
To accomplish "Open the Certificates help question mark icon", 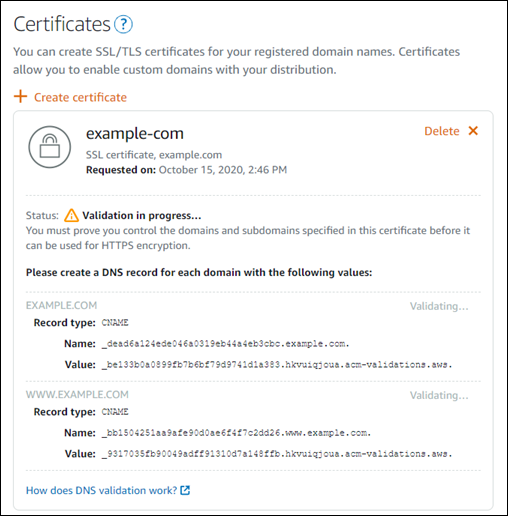I will tap(123, 24).
